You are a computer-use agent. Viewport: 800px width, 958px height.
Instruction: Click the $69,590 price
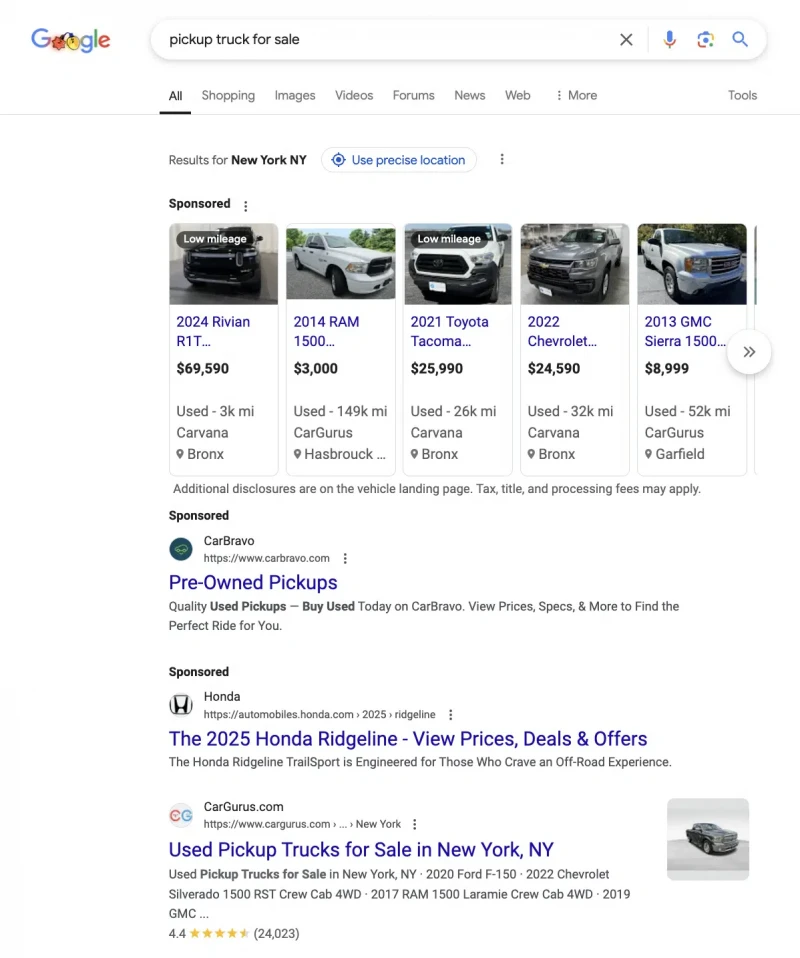203,368
